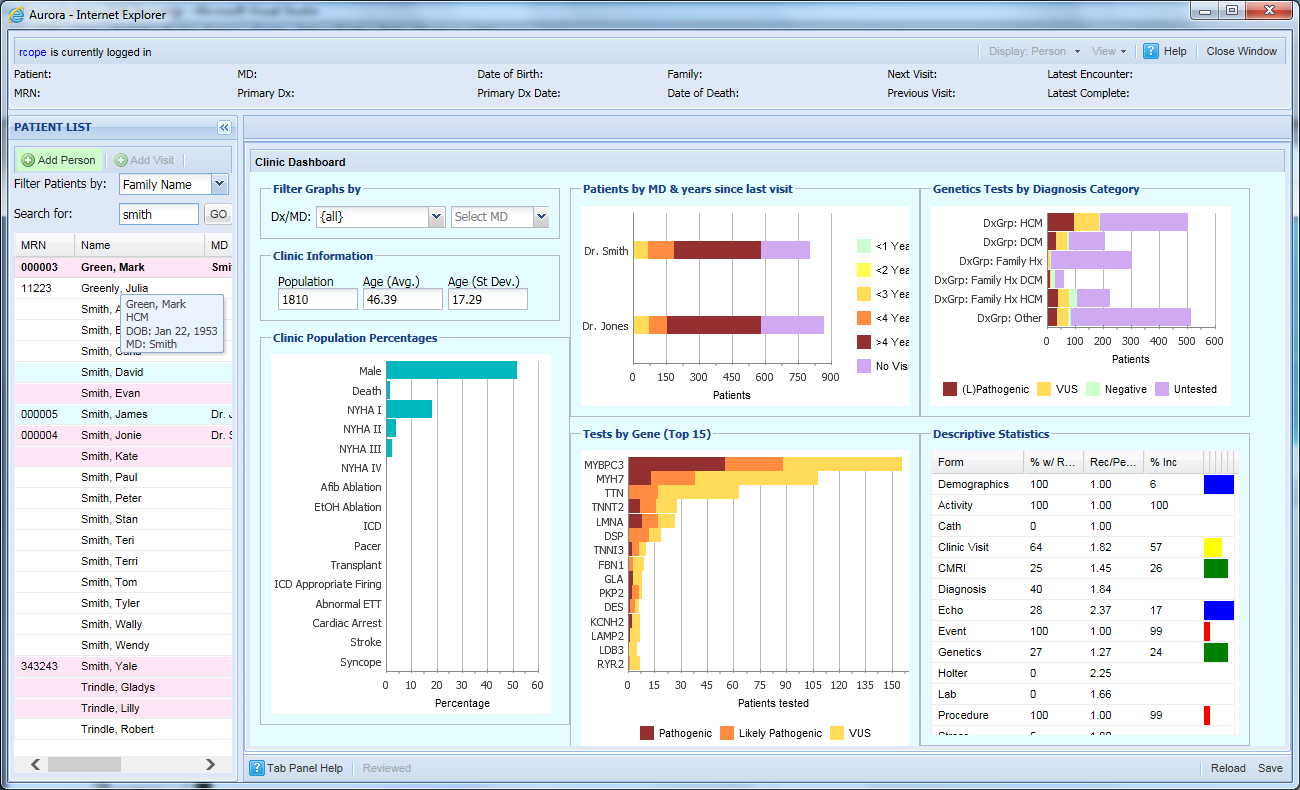
Task: Expand the Dx/MD filter dropdown
Action: click(x=436, y=217)
